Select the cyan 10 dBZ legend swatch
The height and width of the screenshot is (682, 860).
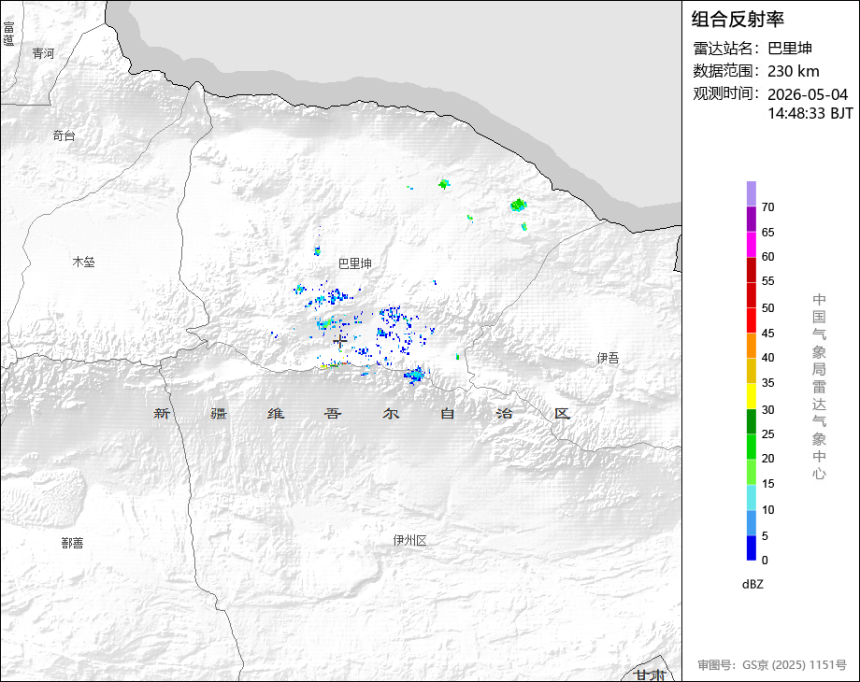point(751,497)
